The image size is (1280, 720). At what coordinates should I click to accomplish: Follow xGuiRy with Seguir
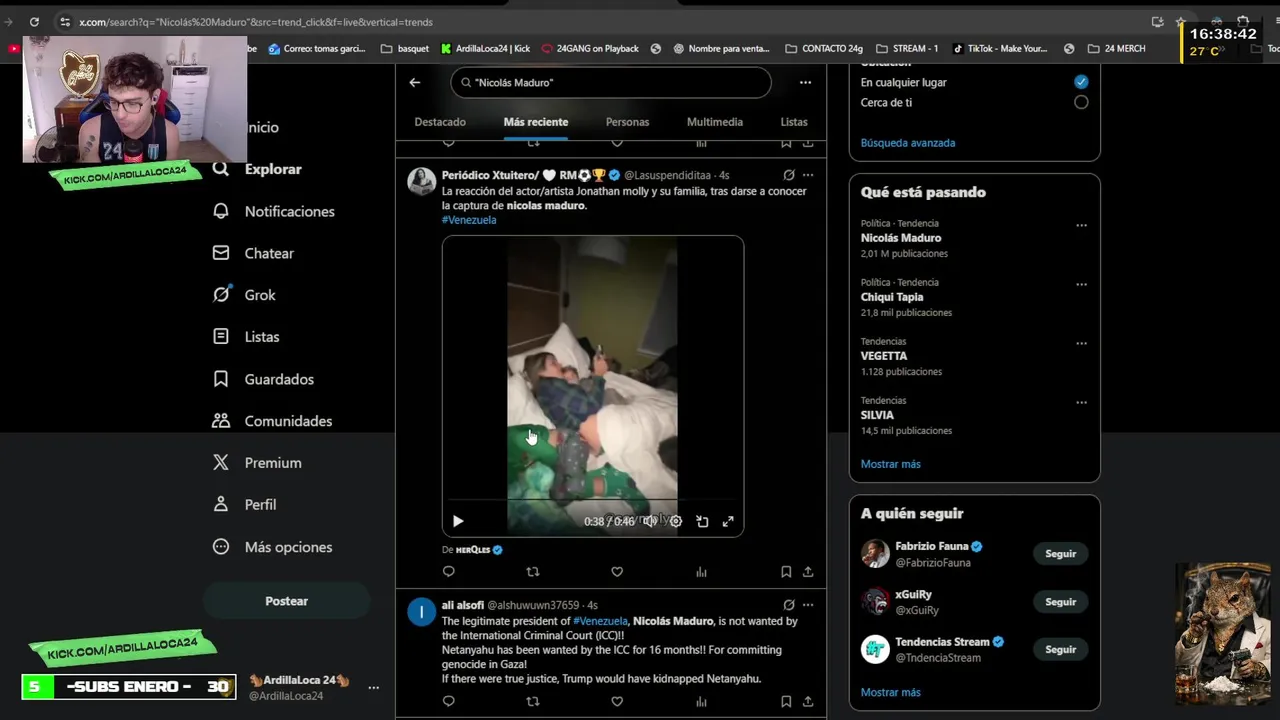point(1061,602)
